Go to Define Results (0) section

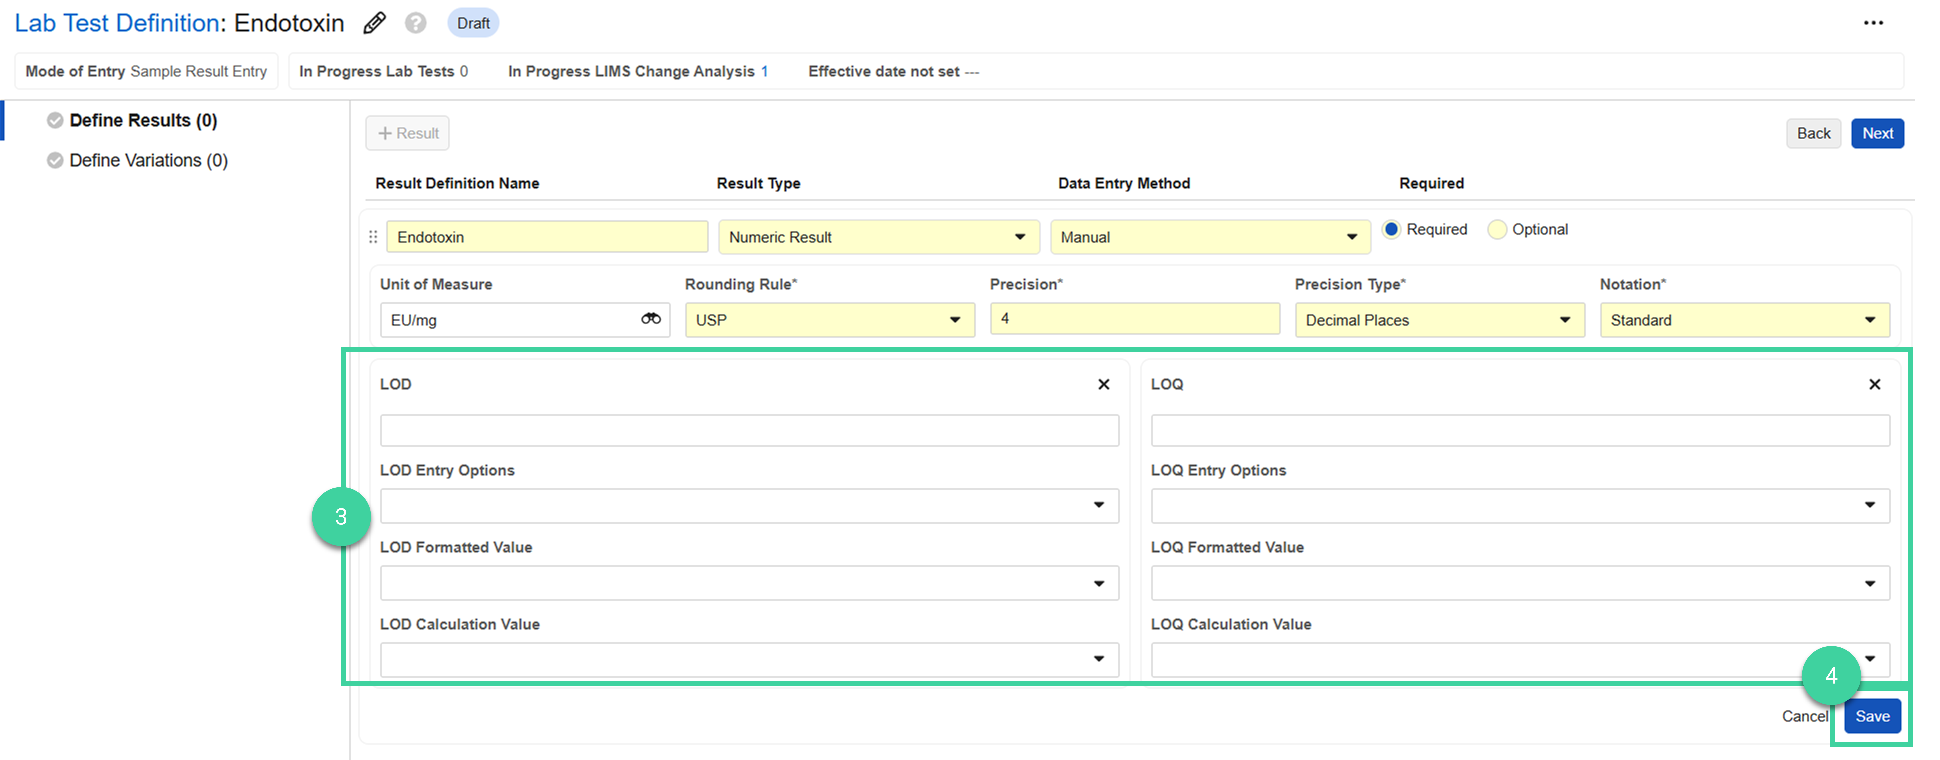click(x=143, y=120)
